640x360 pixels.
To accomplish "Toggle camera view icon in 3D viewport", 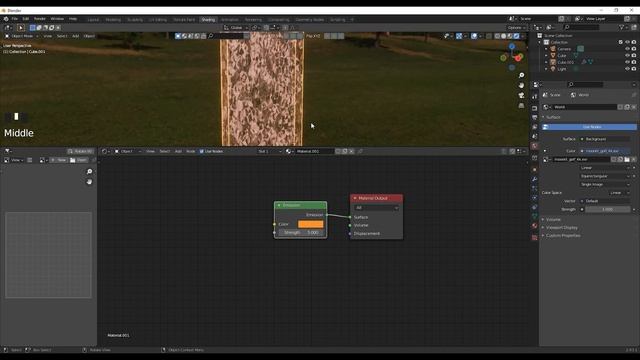I will tap(521, 95).
